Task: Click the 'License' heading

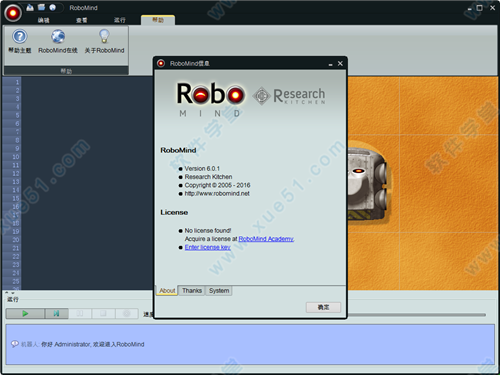Action: point(174,212)
